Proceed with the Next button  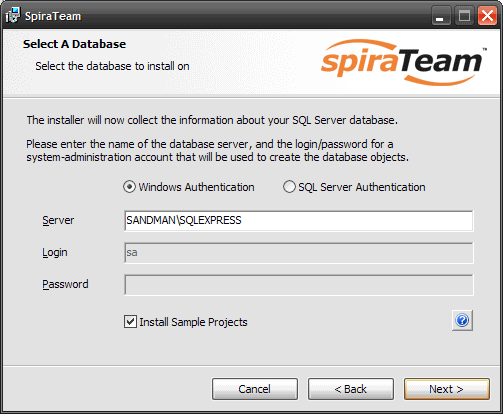click(x=447, y=389)
